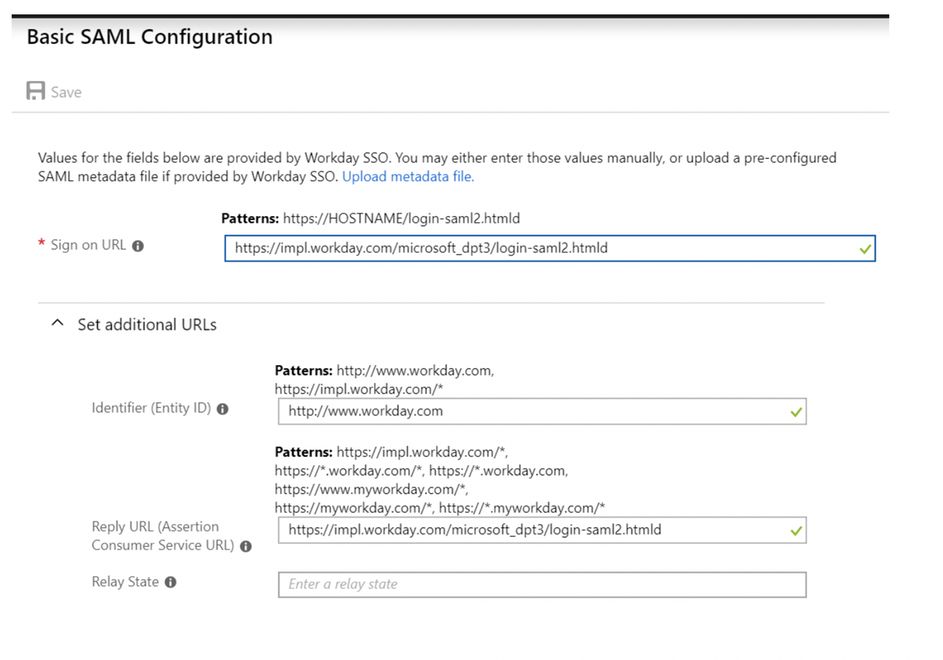Click the Set additional URLs label

[146, 324]
